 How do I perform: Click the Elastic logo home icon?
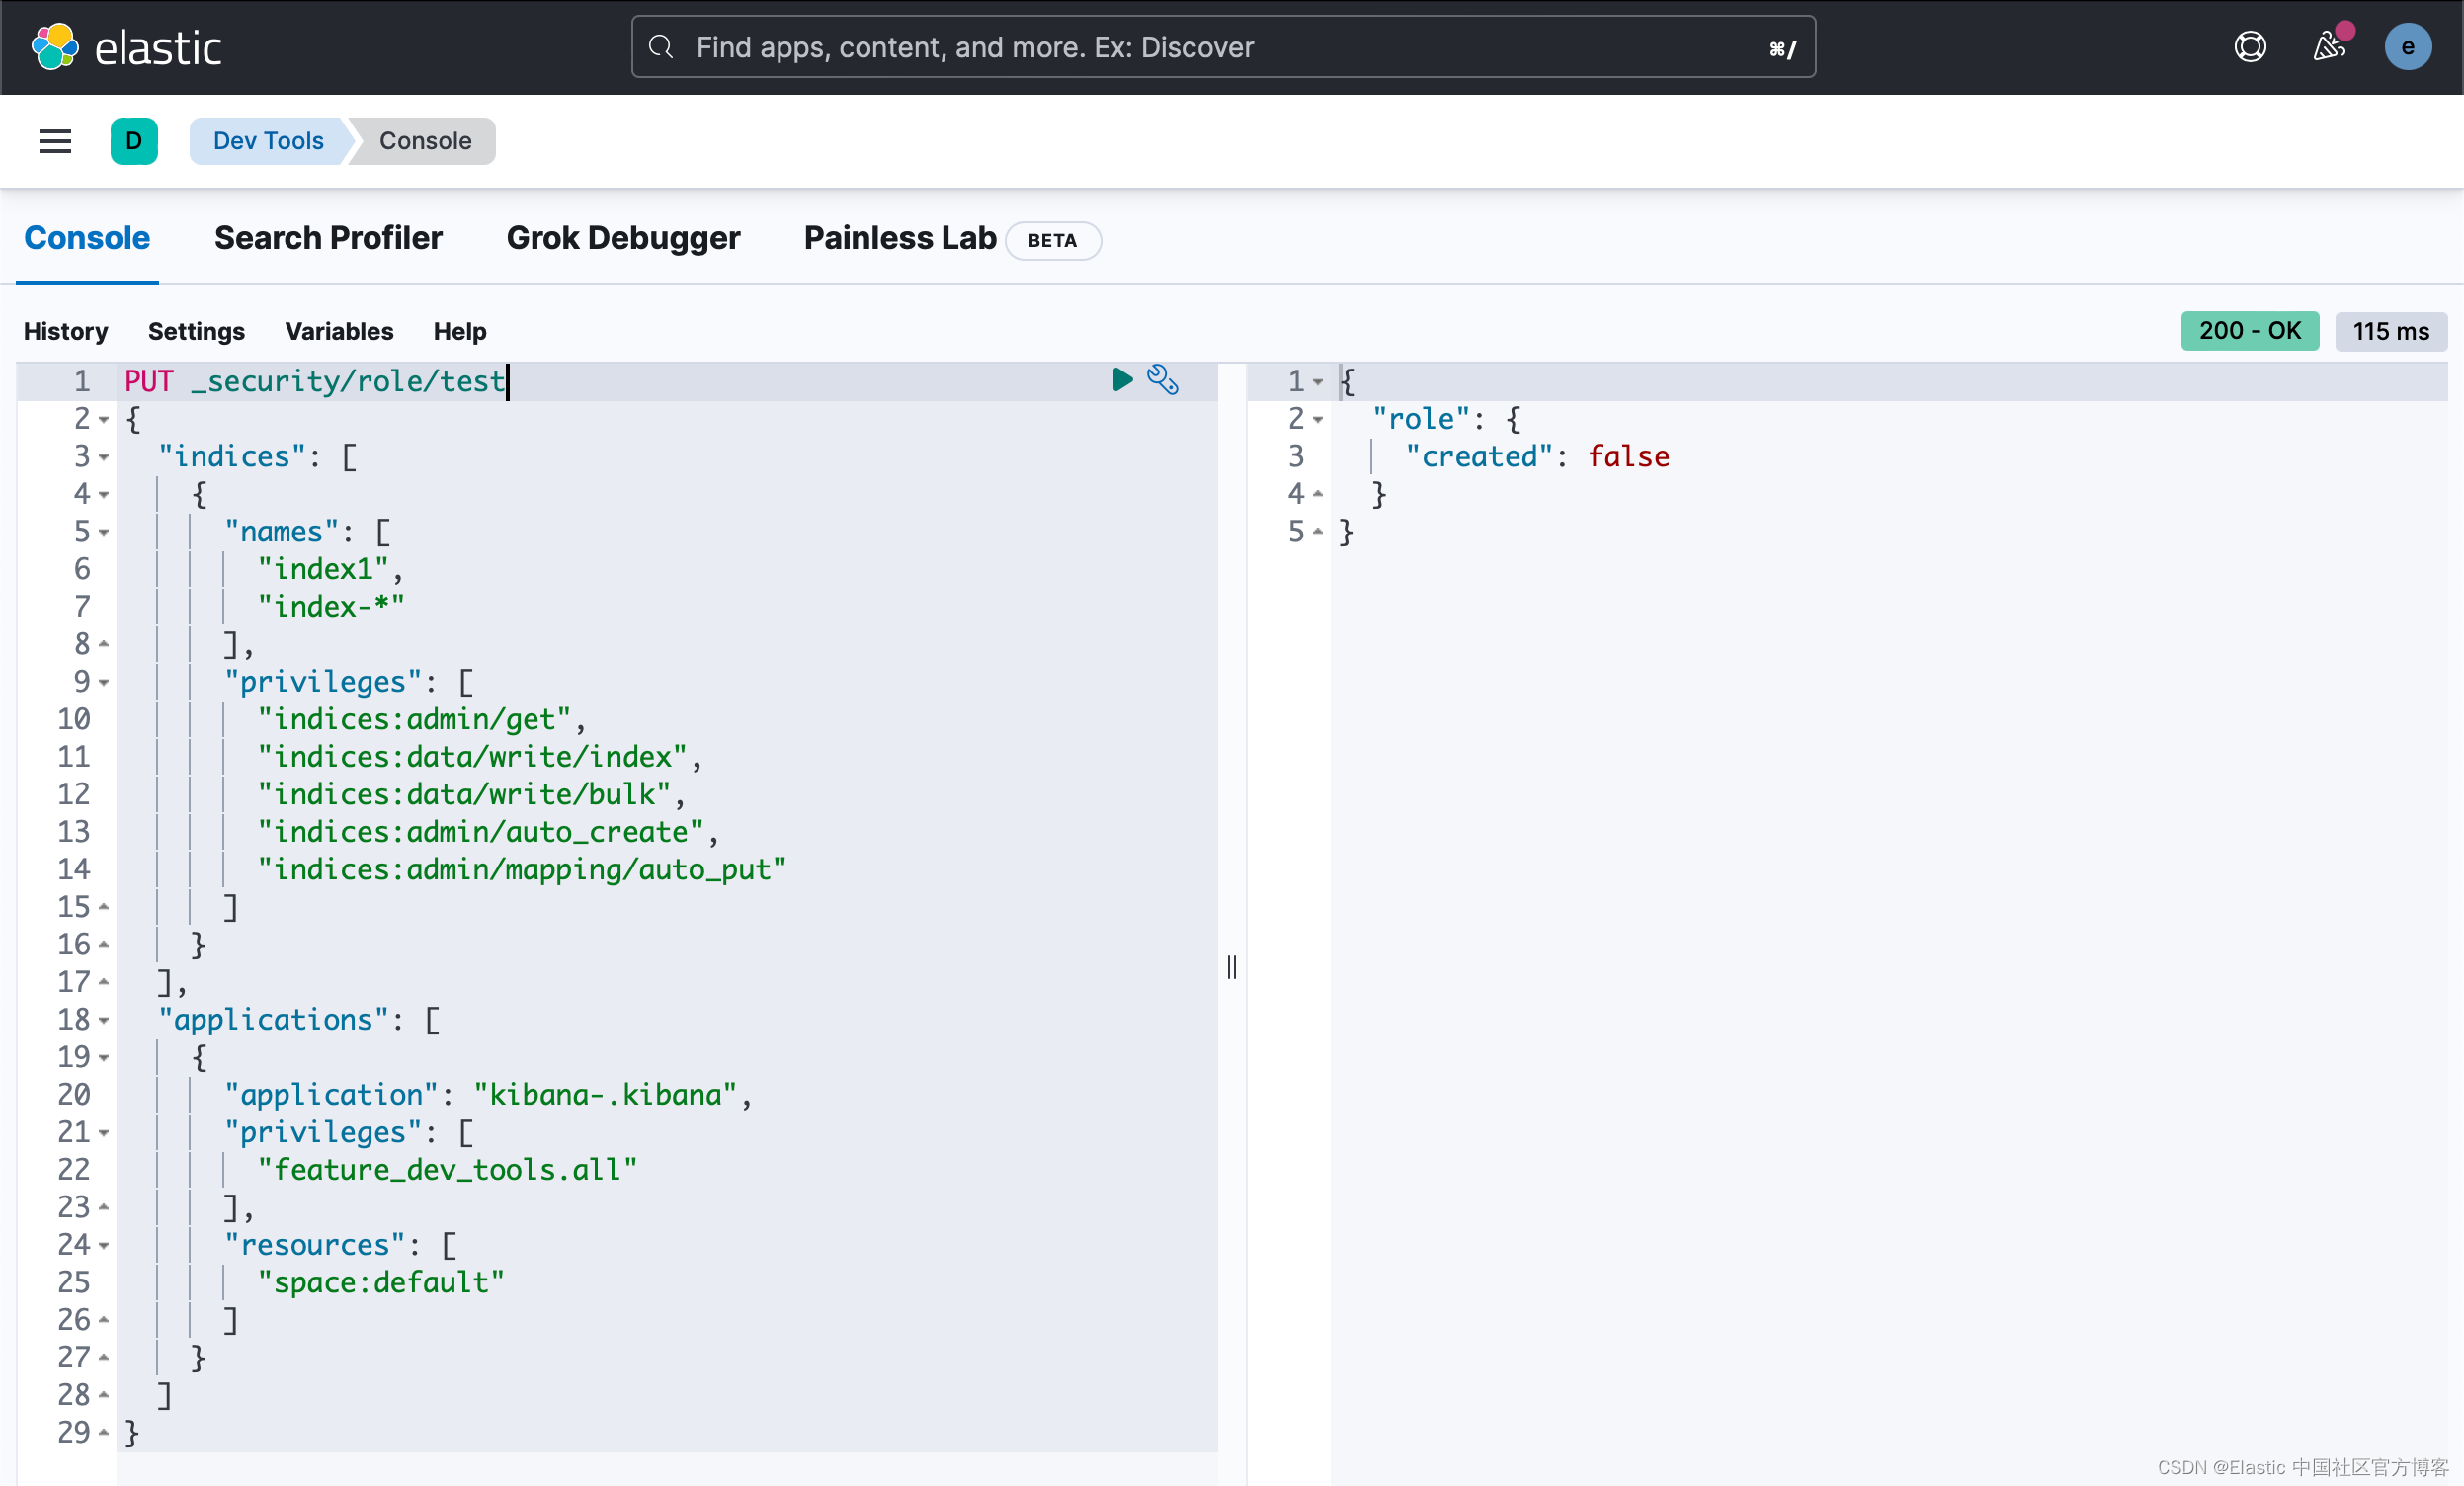tap(55, 47)
